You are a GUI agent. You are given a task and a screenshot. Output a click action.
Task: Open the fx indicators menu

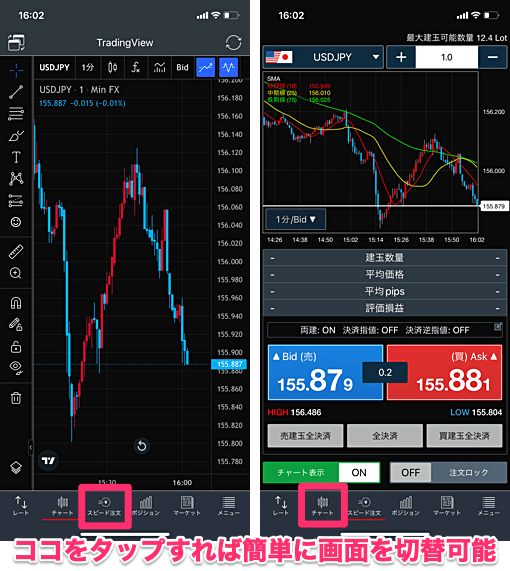(x=136, y=67)
